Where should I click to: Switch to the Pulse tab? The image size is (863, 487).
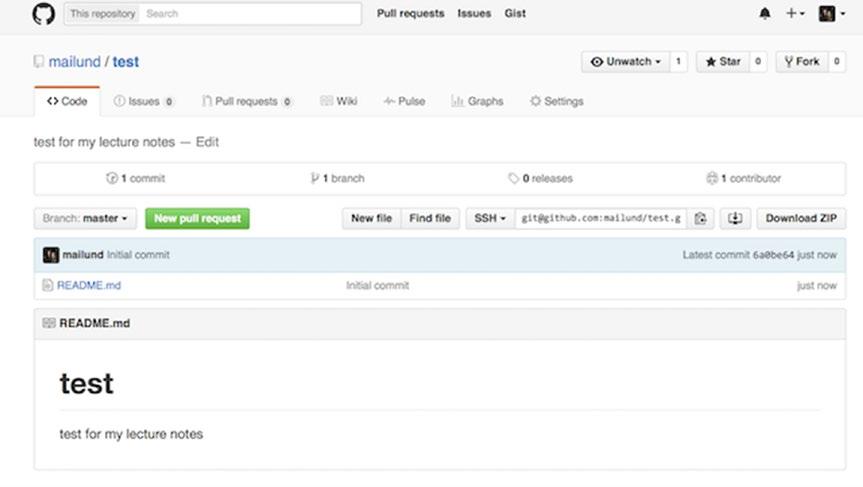(405, 101)
